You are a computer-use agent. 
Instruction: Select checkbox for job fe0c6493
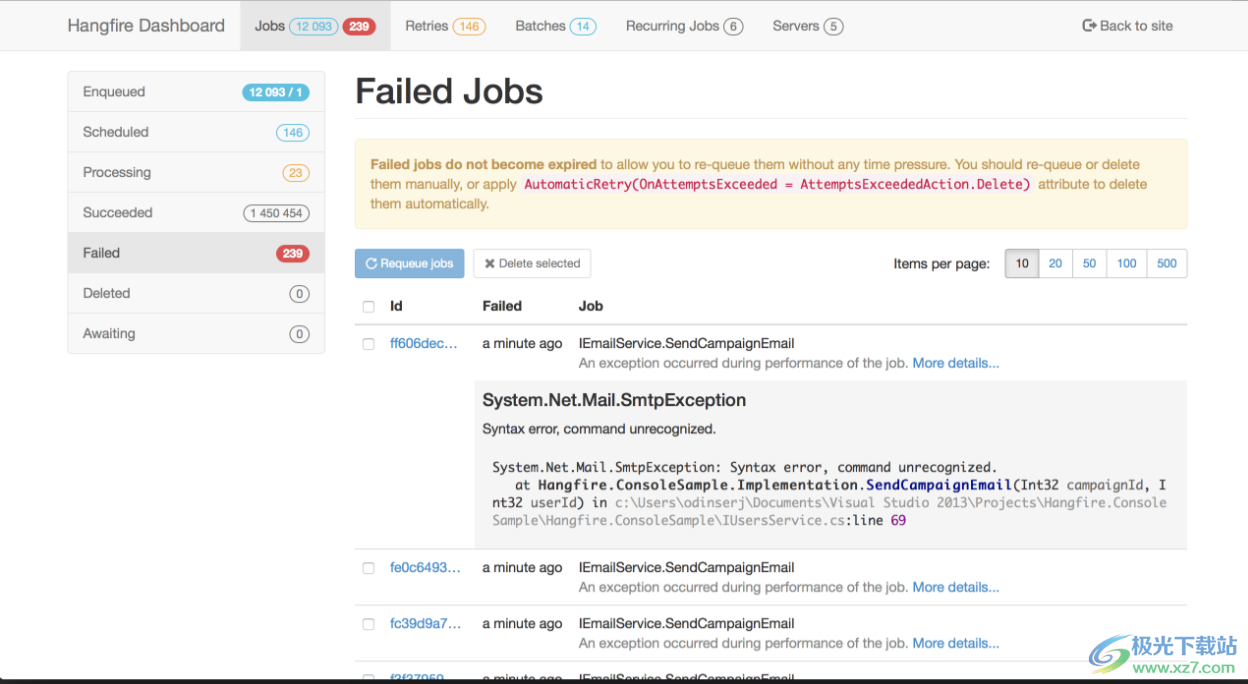tap(369, 568)
